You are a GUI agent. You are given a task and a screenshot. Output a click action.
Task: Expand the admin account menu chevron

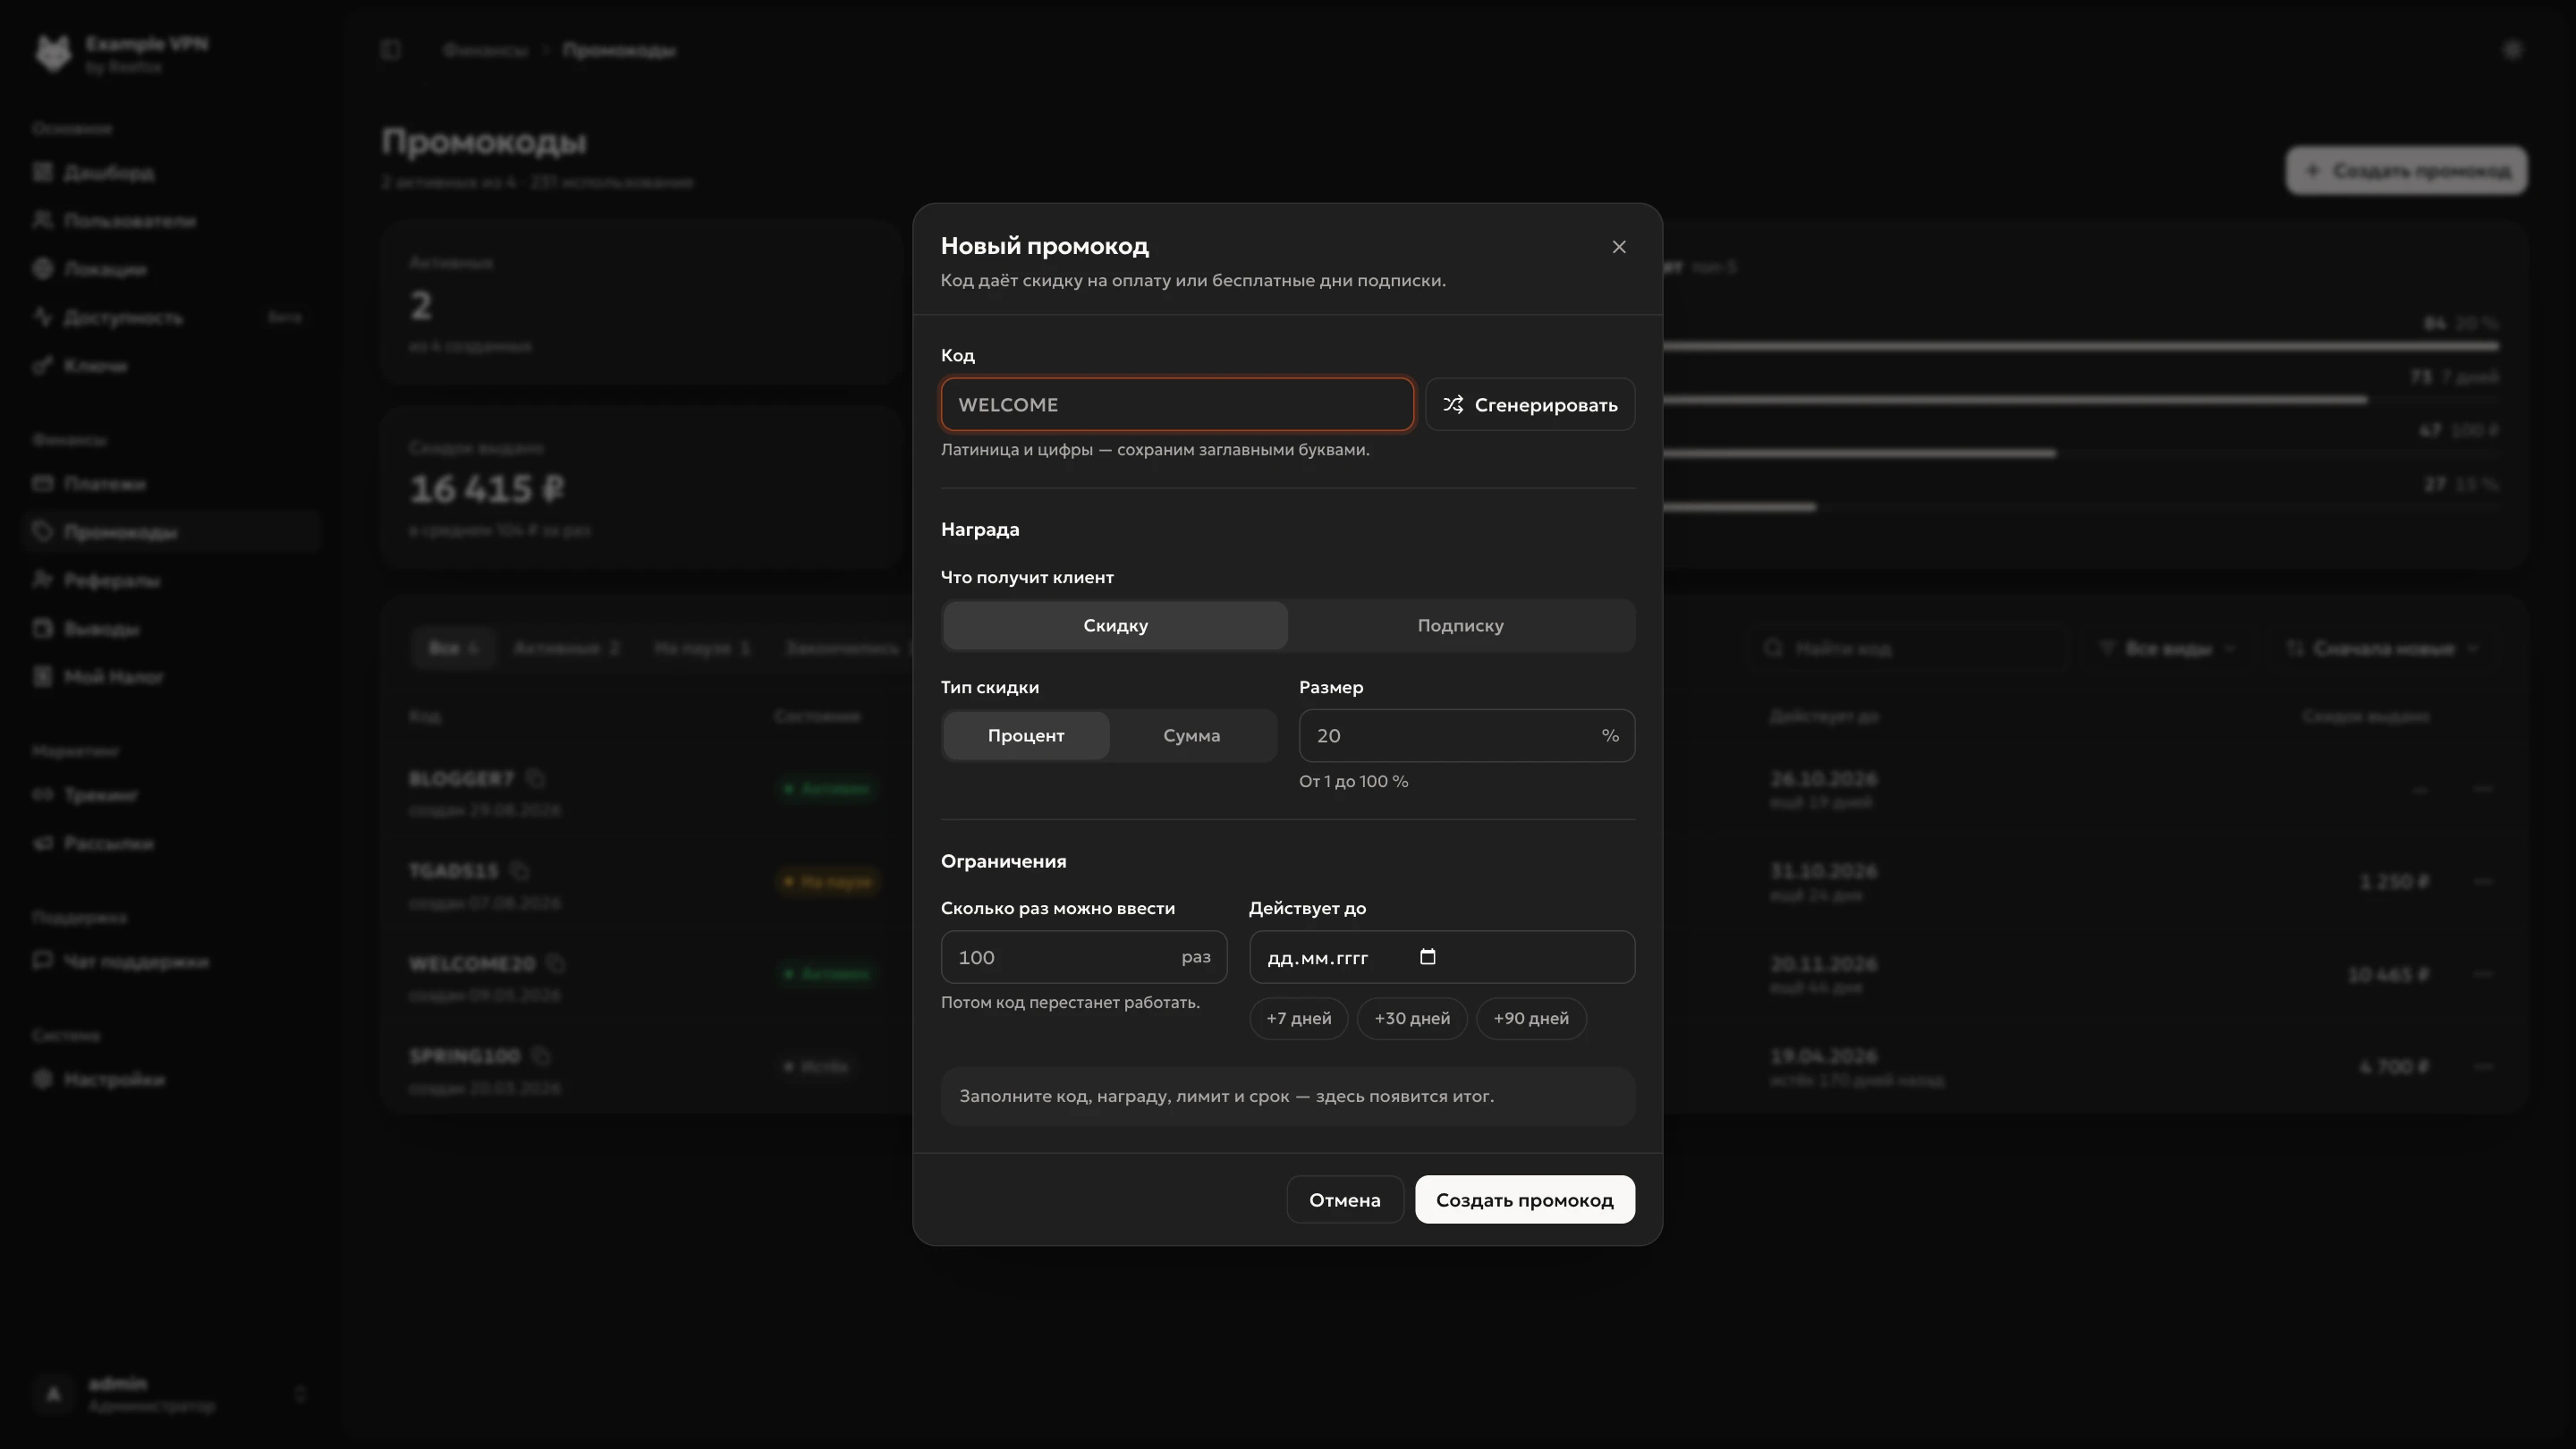click(300, 1394)
